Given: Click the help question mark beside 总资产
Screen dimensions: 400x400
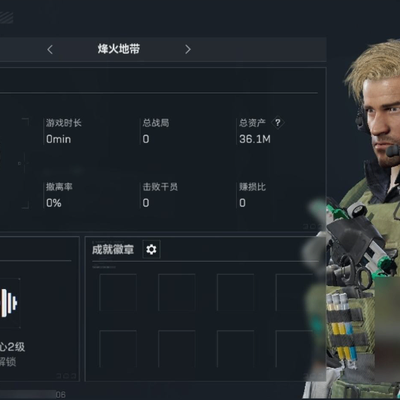Looking at the screenshot, I should pyautogui.click(x=278, y=123).
